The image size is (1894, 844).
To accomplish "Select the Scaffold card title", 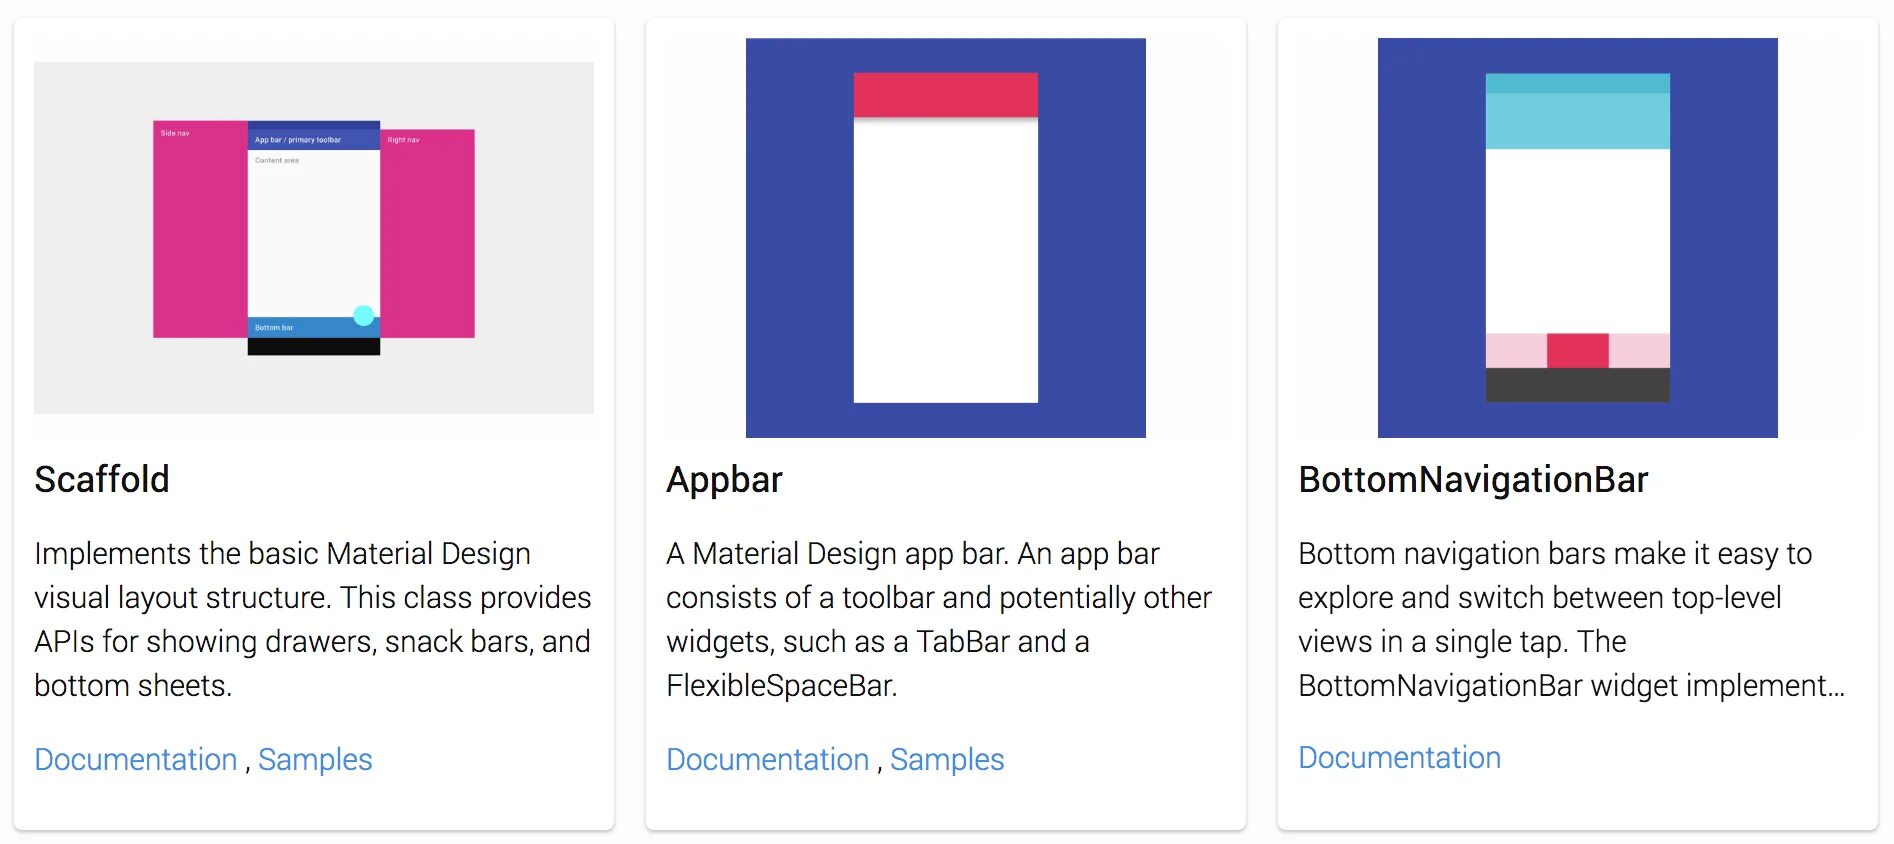I will [x=102, y=480].
